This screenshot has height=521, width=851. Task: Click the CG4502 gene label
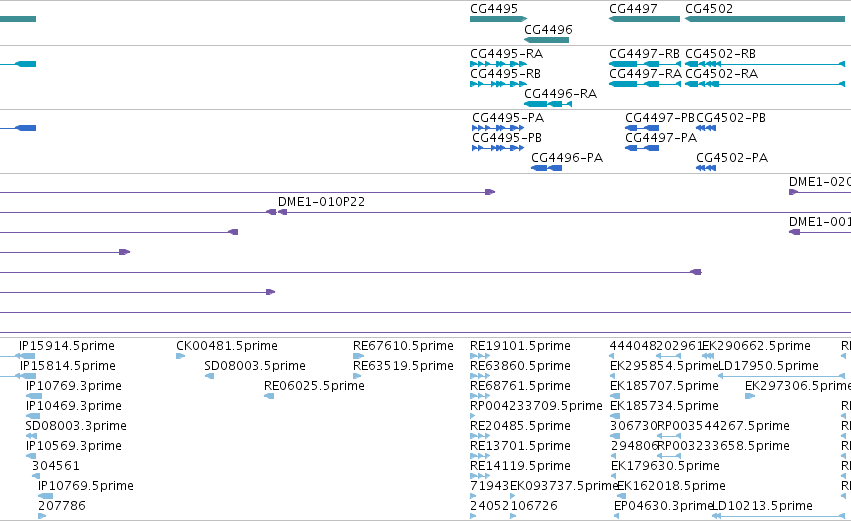(709, 9)
